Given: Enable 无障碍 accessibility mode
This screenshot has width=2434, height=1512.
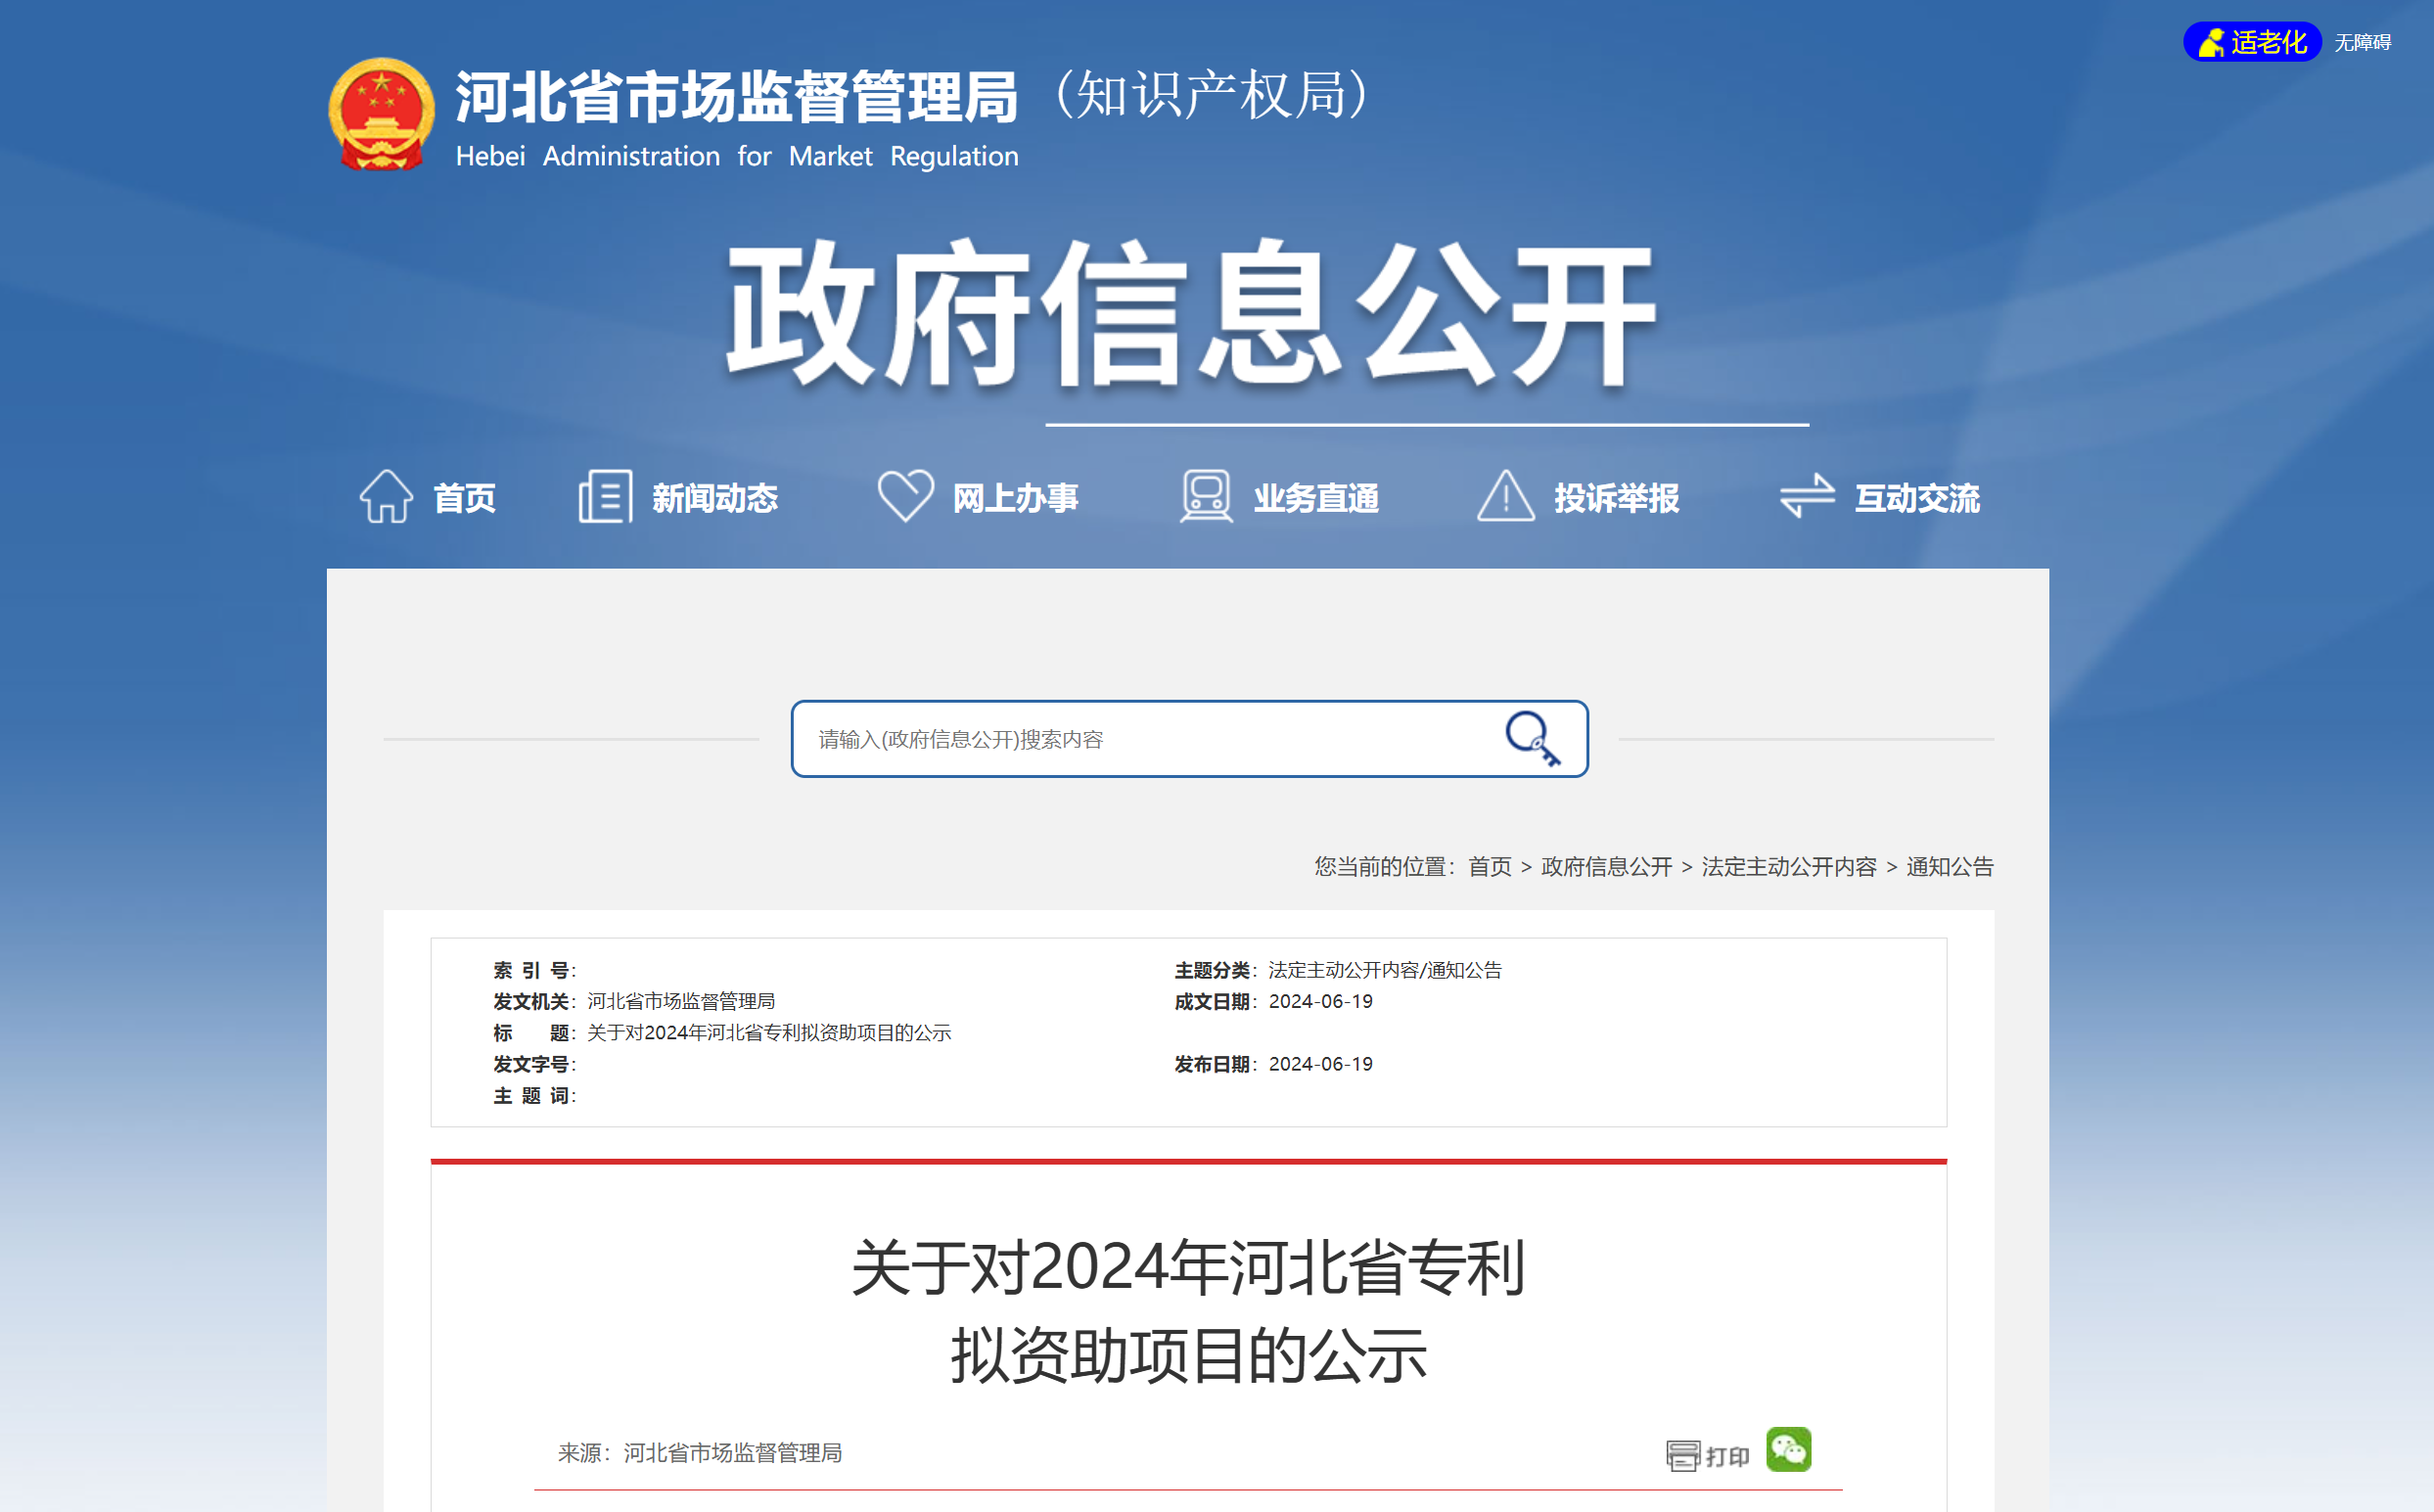Looking at the screenshot, I should pos(2362,43).
